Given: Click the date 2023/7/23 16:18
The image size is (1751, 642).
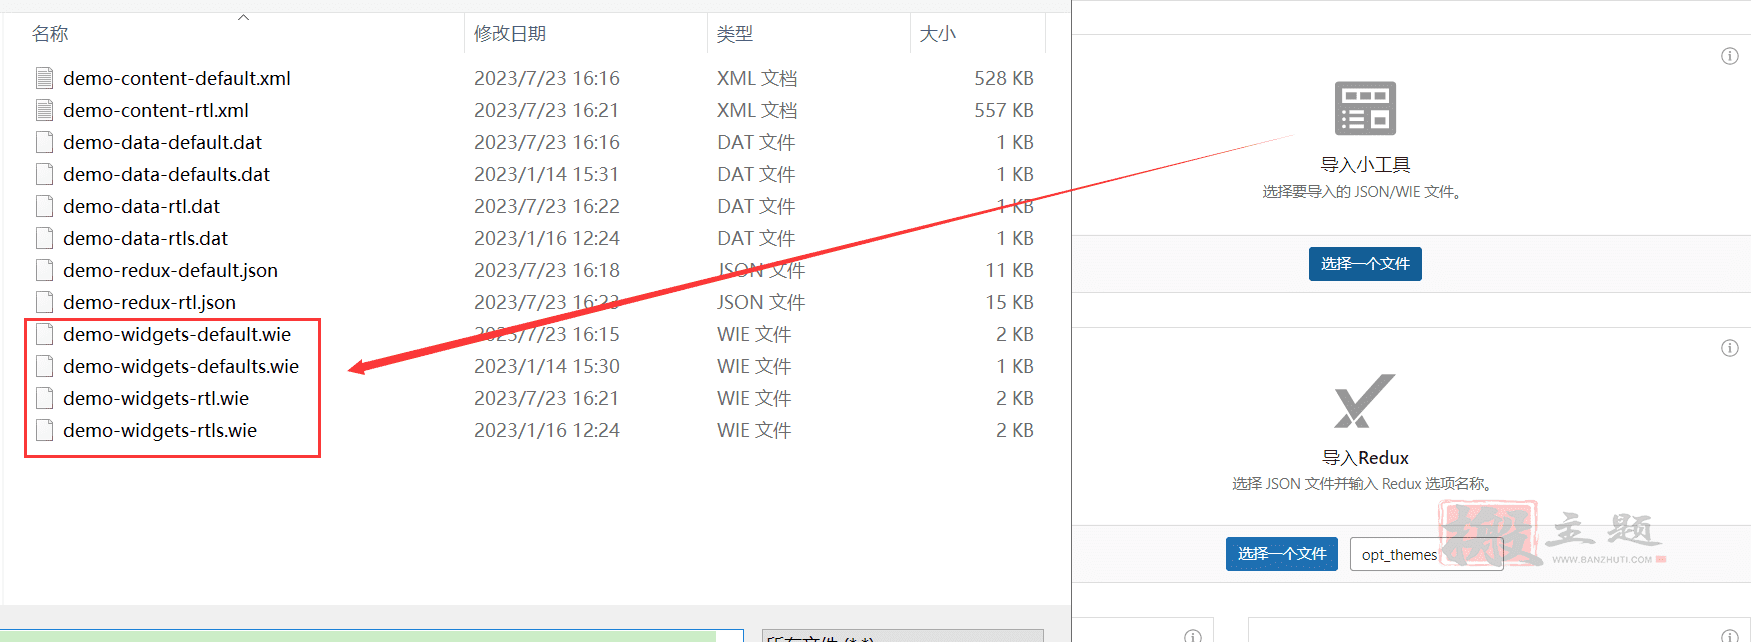Looking at the screenshot, I should (546, 270).
